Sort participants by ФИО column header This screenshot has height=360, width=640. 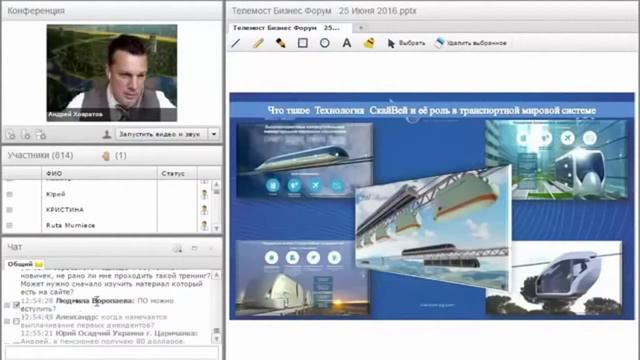point(100,173)
